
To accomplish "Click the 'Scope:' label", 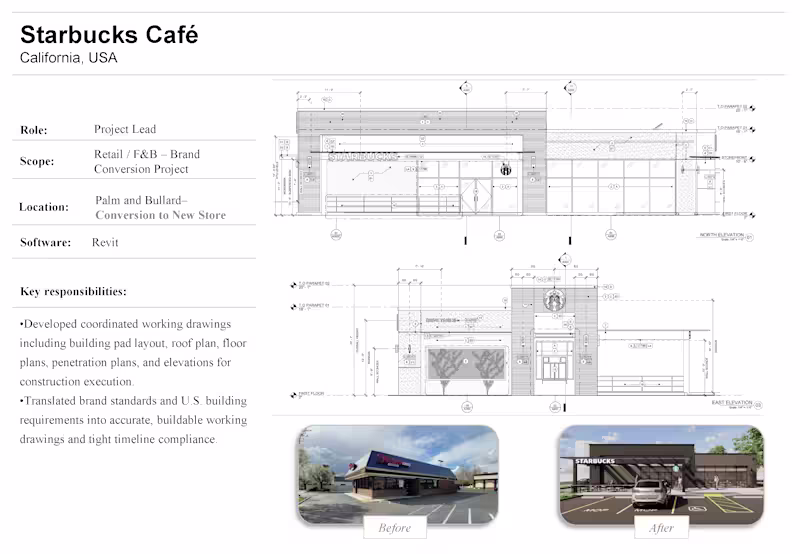I will point(37,161).
